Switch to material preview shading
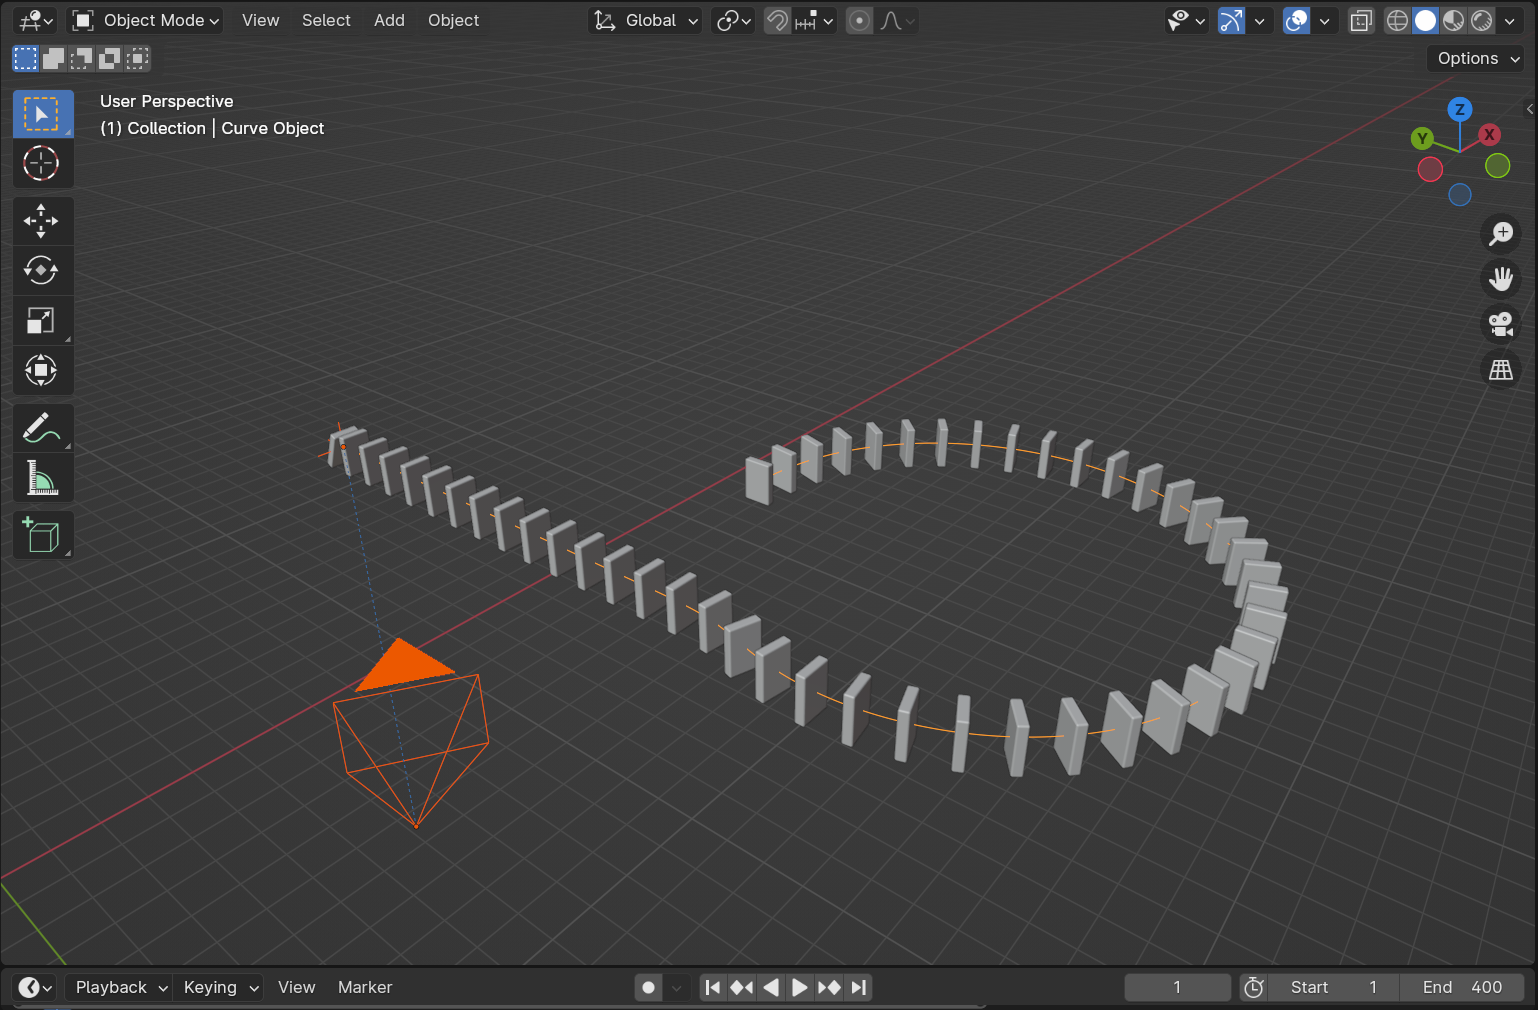 [x=1454, y=21]
